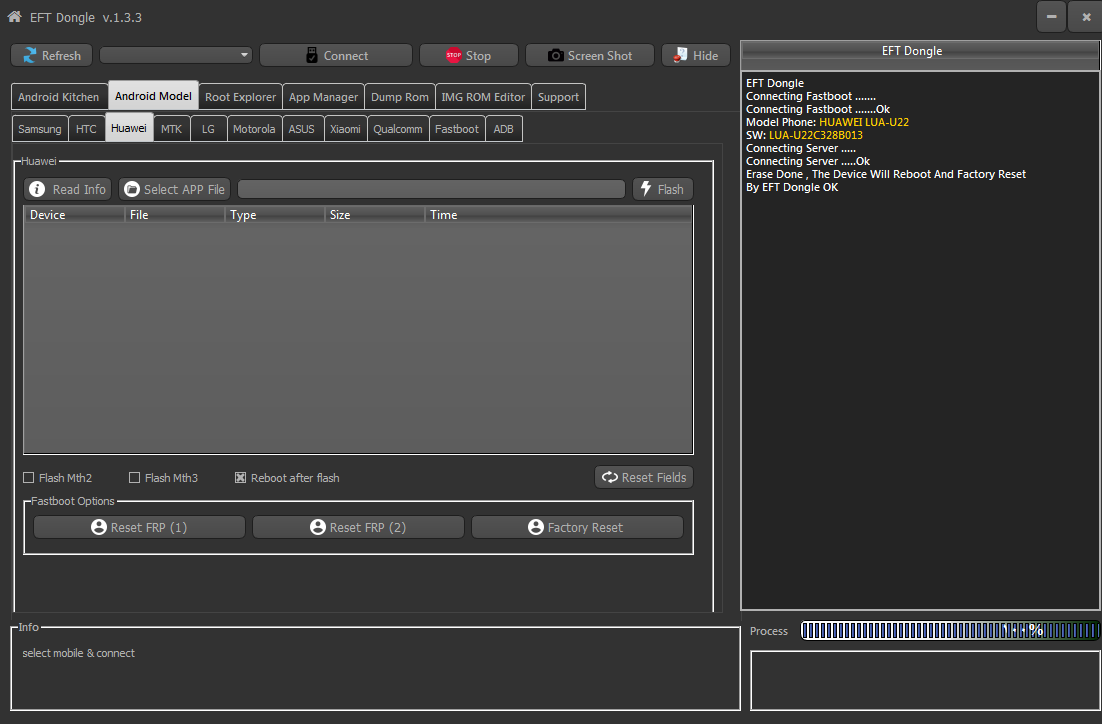Click the Hide button
The image size is (1102, 724).
tap(696, 56)
